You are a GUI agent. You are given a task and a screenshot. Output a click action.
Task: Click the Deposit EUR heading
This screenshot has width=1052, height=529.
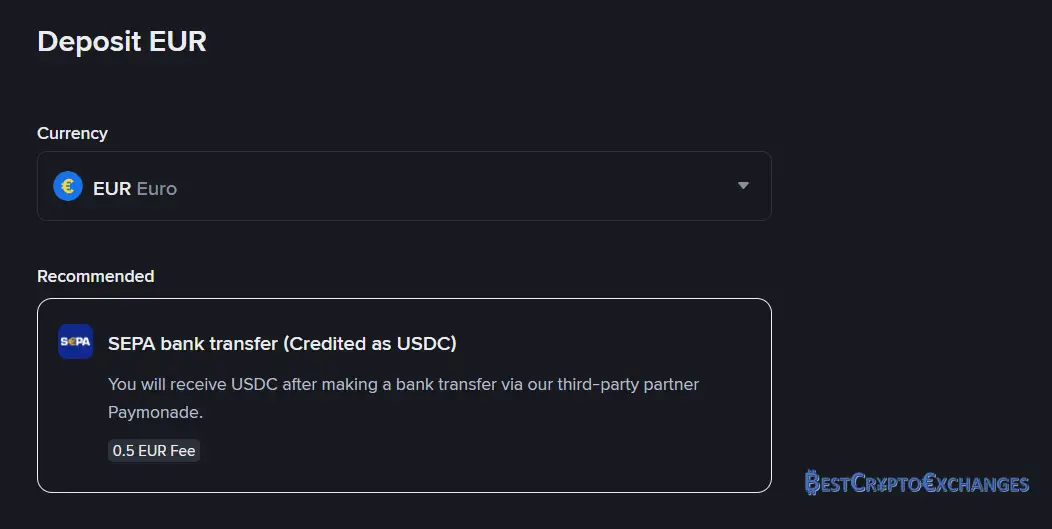point(122,42)
